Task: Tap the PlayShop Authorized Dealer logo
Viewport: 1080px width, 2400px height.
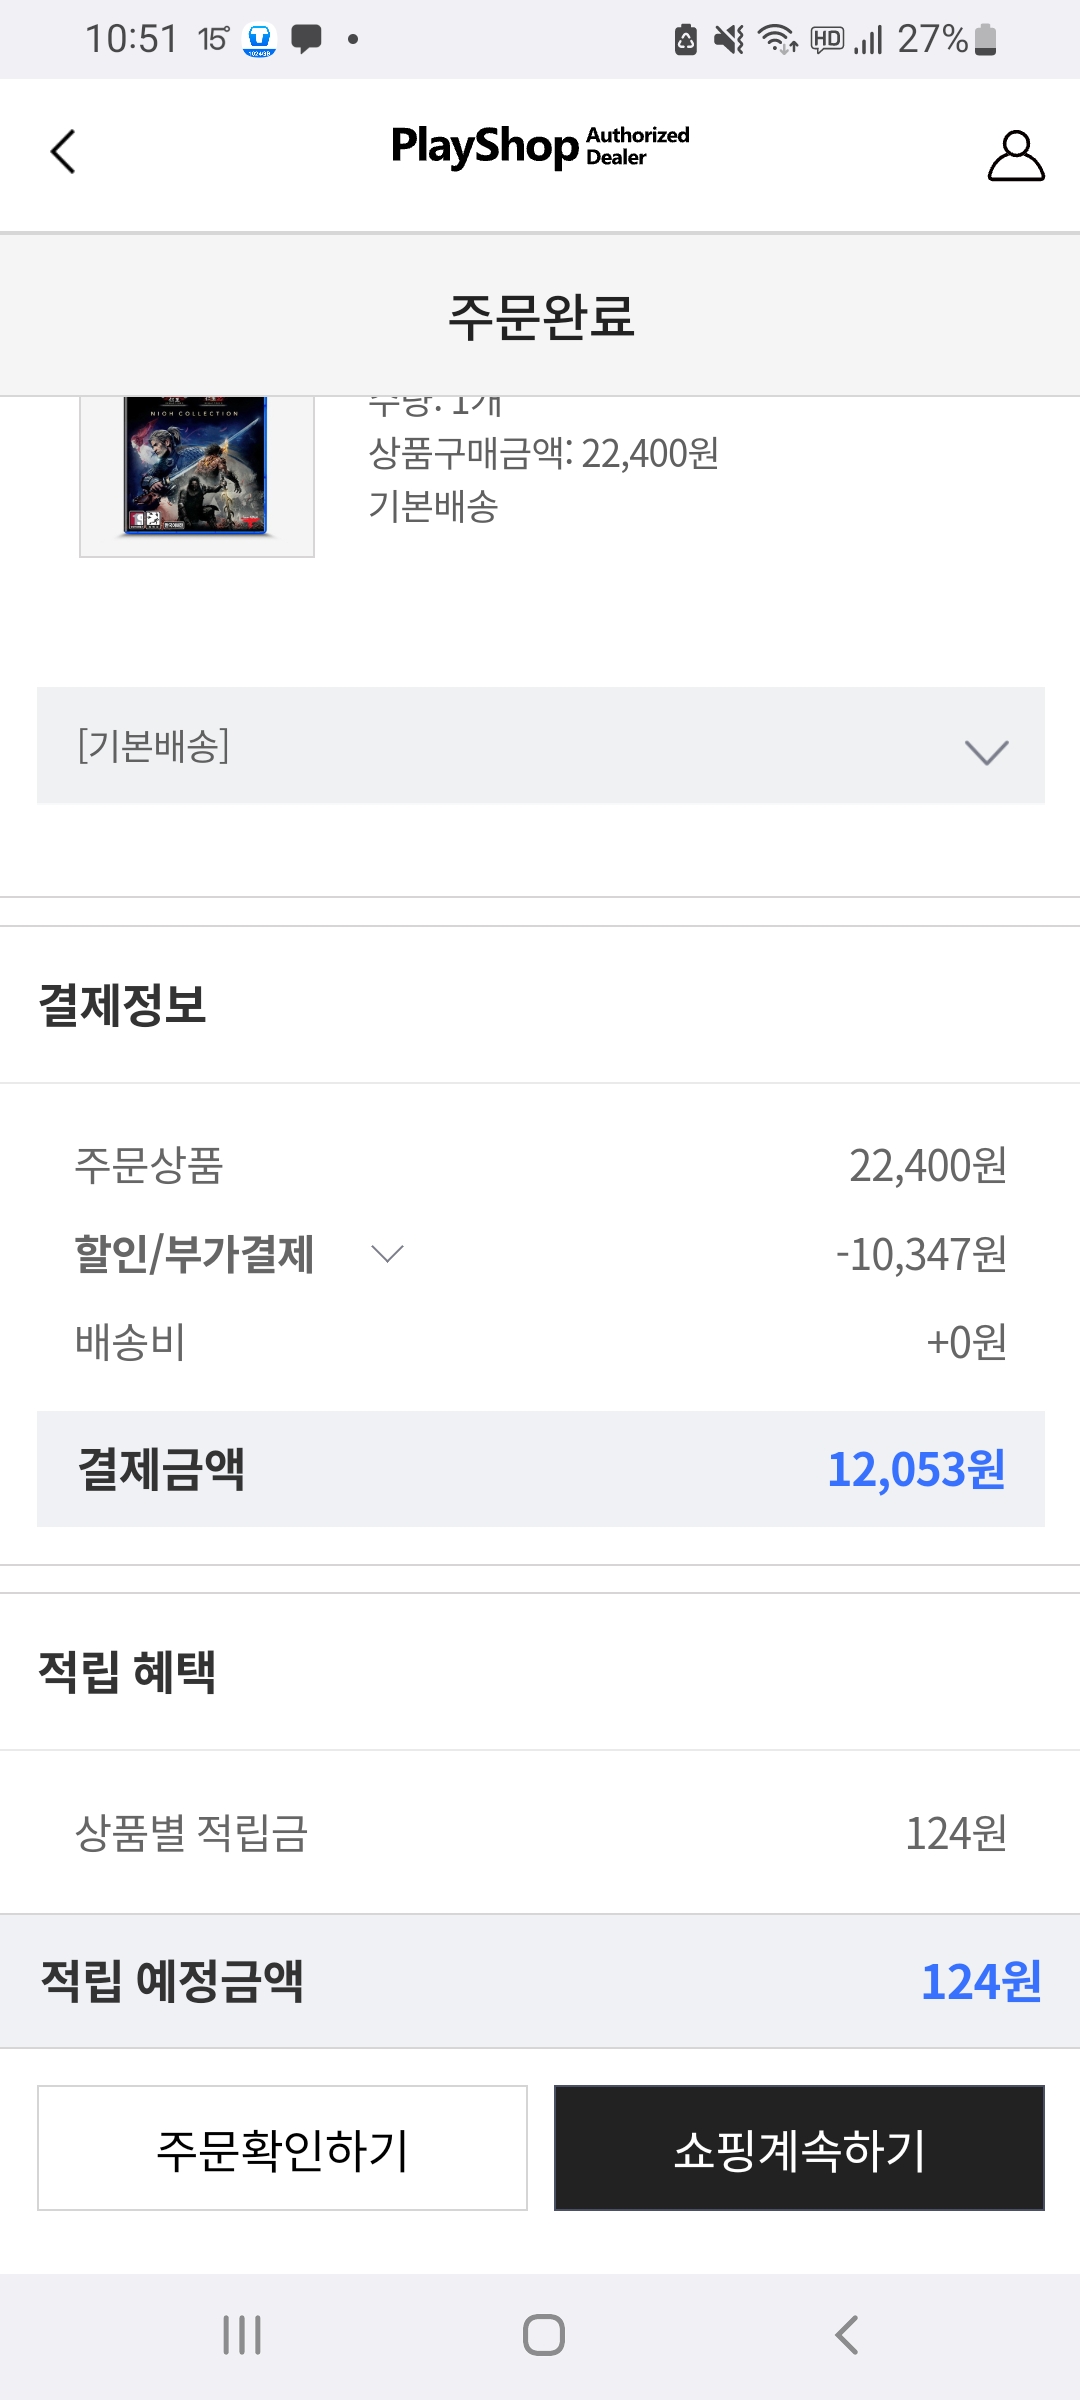Action: click(540, 147)
